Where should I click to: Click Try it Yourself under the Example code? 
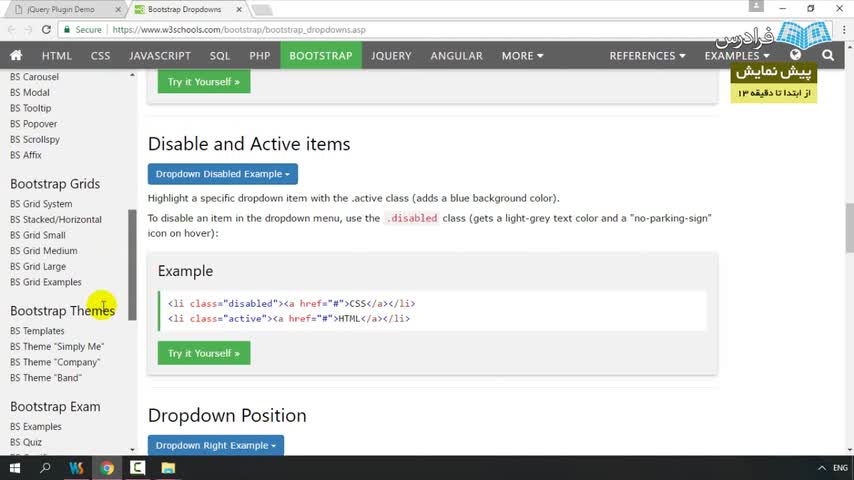click(x=204, y=353)
